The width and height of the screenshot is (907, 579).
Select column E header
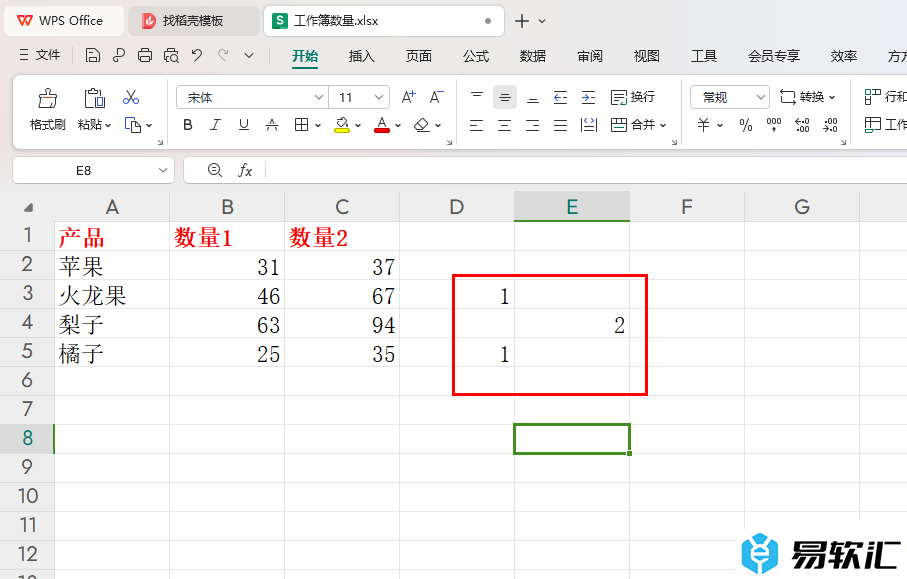pos(572,206)
